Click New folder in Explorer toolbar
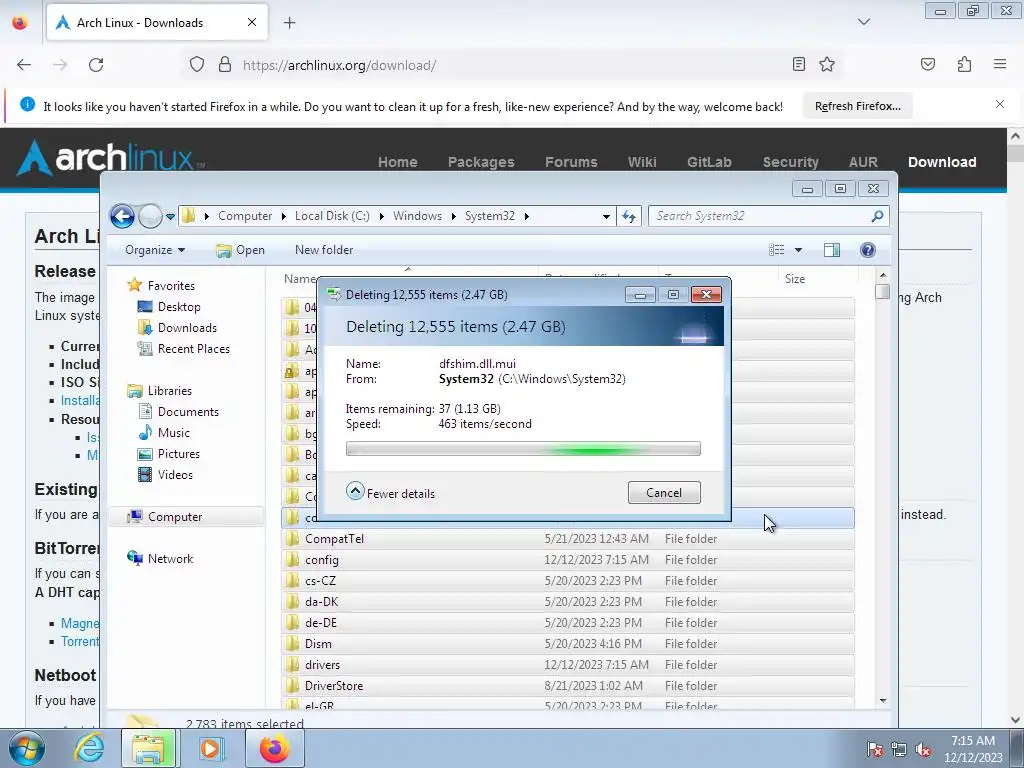The height and width of the screenshot is (768, 1024). coord(324,250)
